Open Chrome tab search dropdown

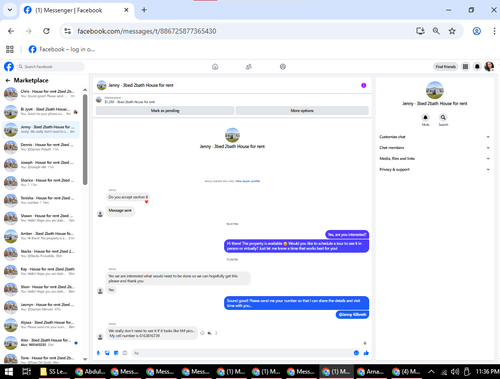pos(10,10)
